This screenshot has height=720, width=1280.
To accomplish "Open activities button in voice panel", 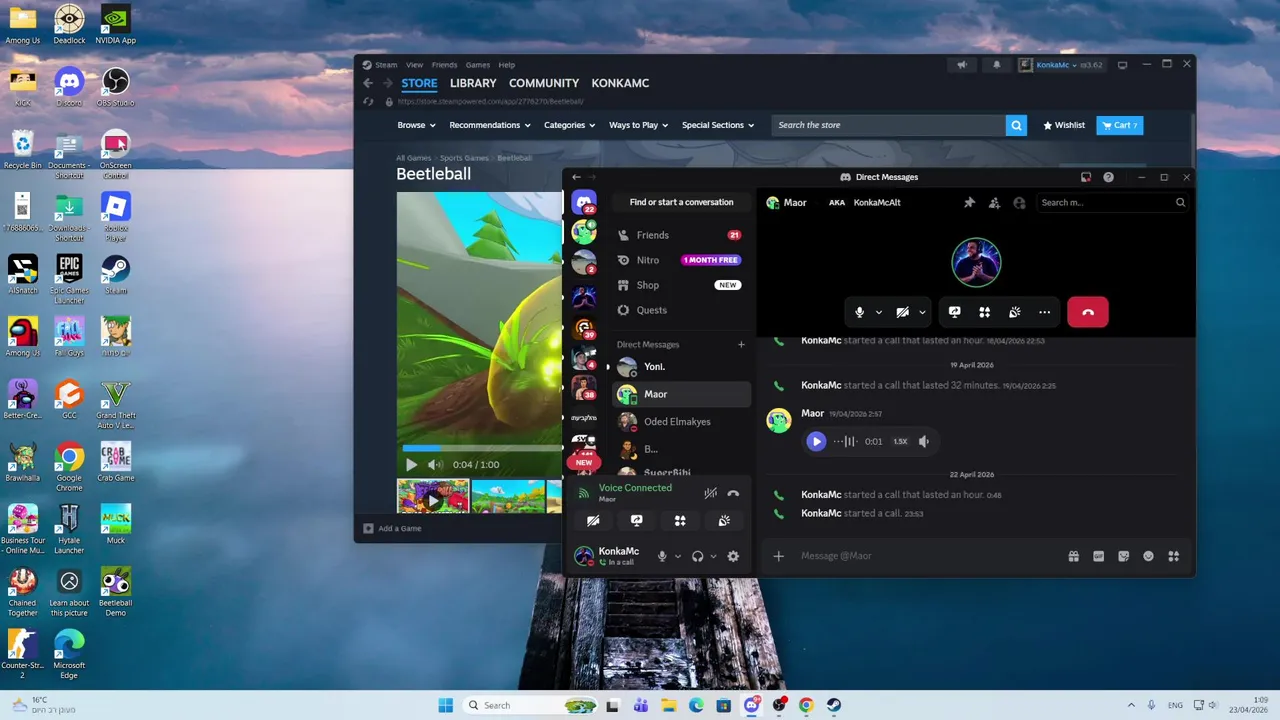I will click(x=680, y=521).
